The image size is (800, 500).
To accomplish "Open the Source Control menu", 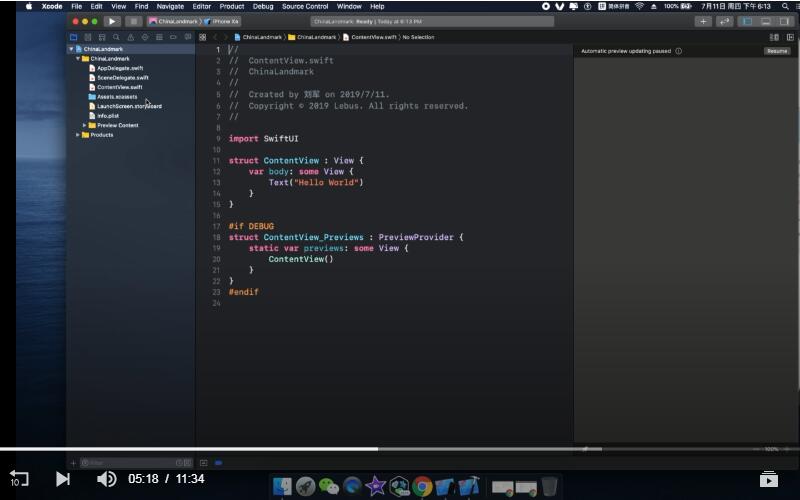I will pos(304,6).
